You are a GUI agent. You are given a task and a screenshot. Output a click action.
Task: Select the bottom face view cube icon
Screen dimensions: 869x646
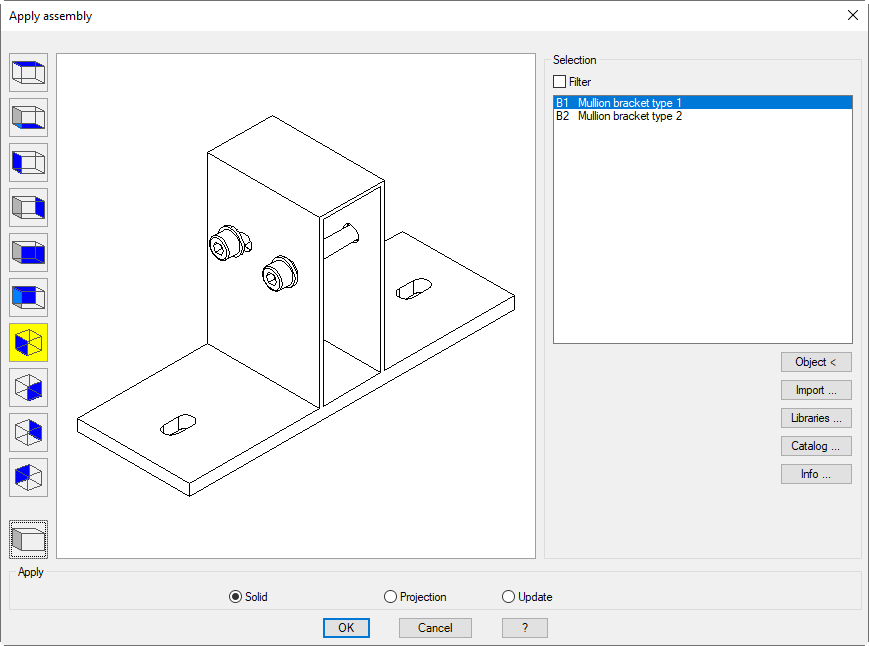[x=28, y=118]
